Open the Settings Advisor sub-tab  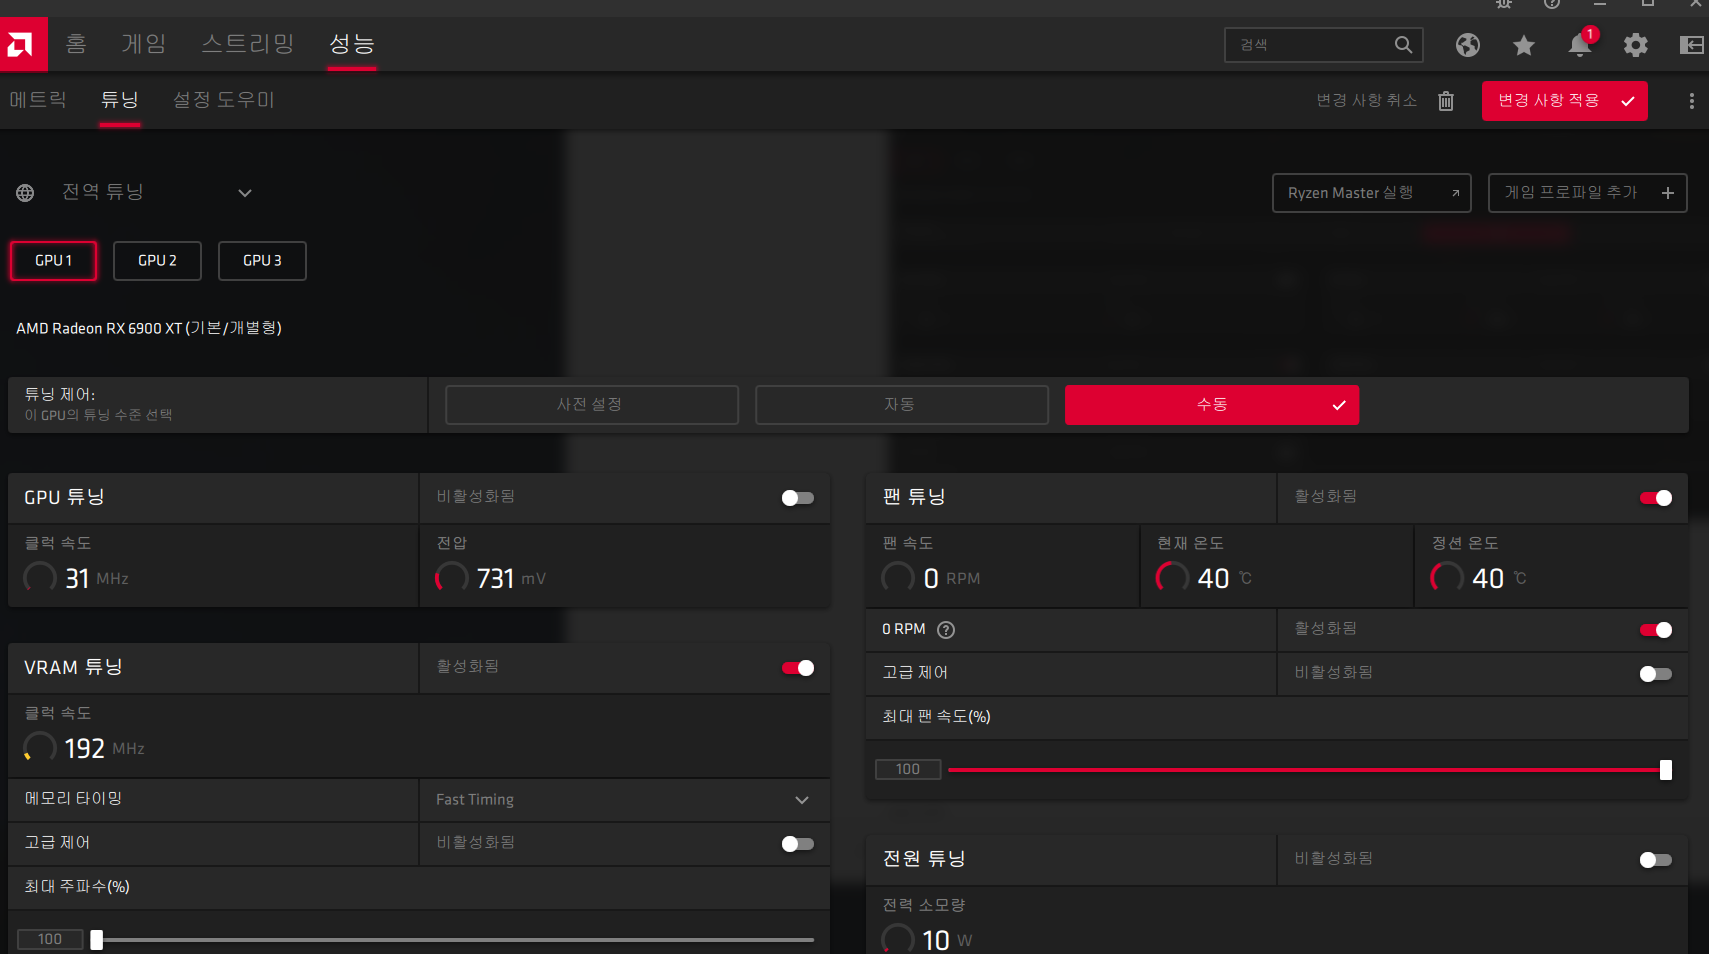click(223, 100)
